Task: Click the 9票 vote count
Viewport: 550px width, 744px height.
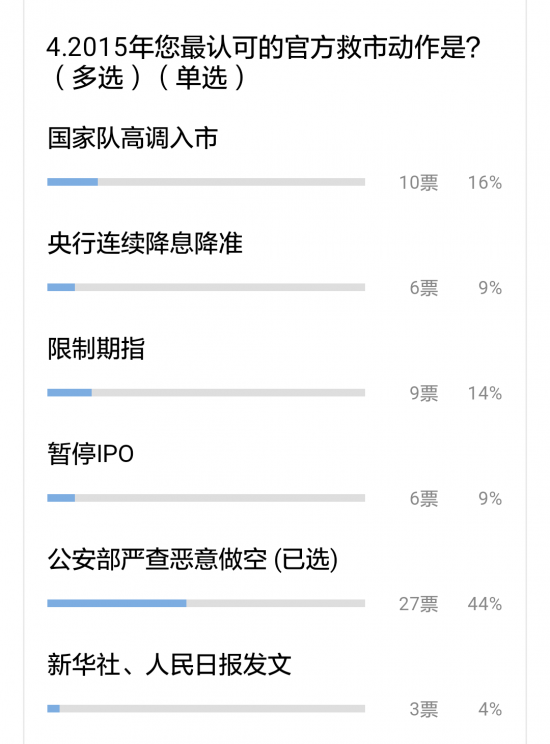Action: pyautogui.click(x=424, y=393)
